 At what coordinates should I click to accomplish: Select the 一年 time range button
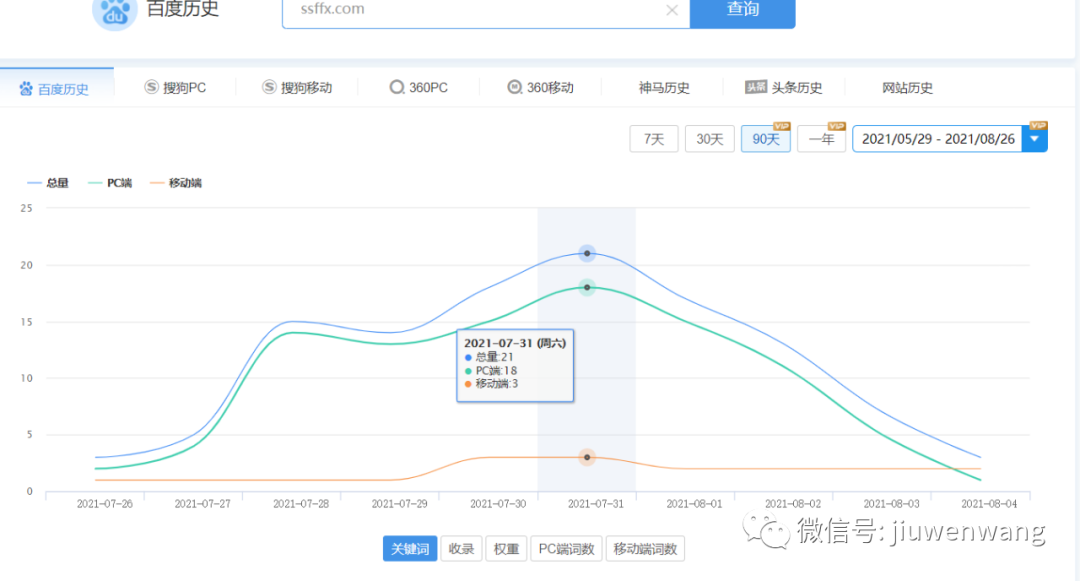pos(822,139)
